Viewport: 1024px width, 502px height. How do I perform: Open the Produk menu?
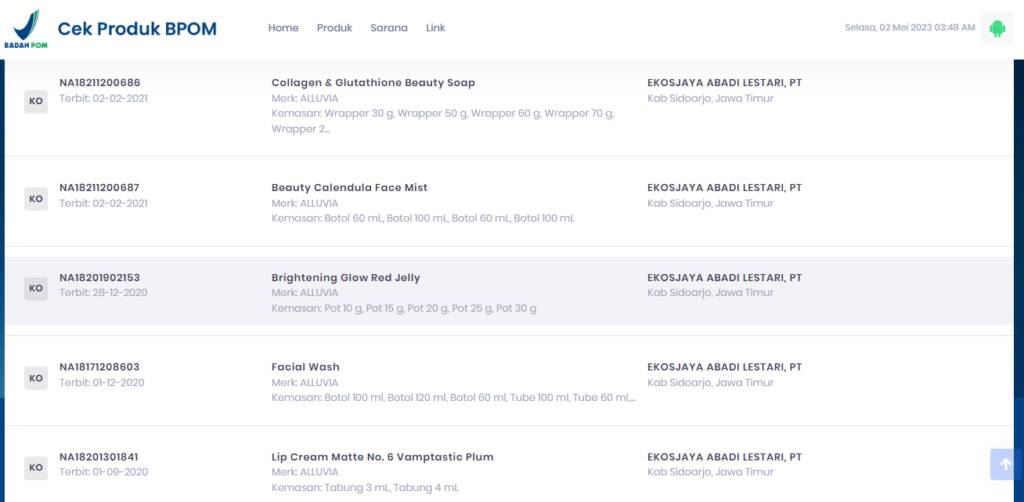tap(334, 28)
